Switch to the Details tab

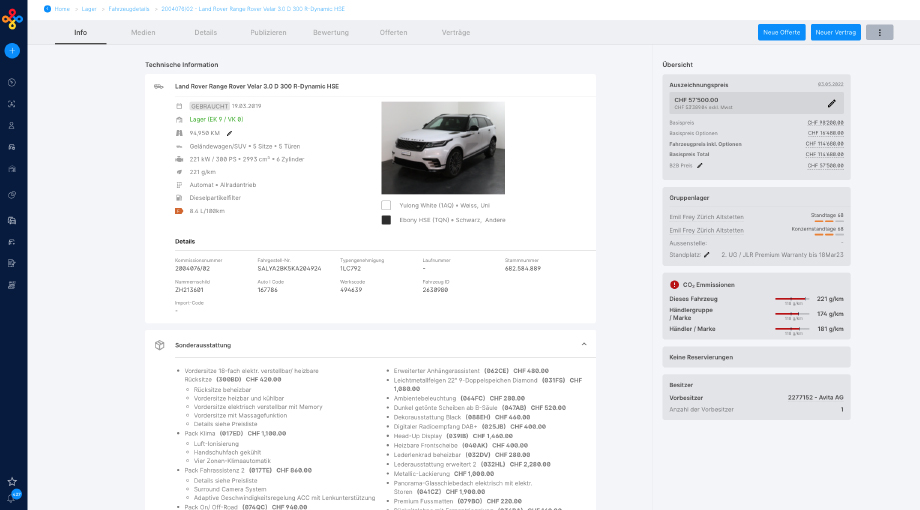pos(205,33)
